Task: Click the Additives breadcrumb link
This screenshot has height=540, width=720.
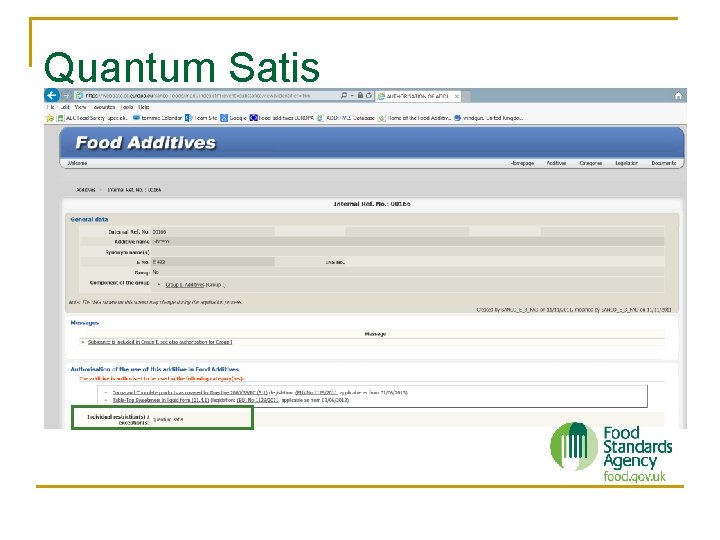Action: (85, 190)
